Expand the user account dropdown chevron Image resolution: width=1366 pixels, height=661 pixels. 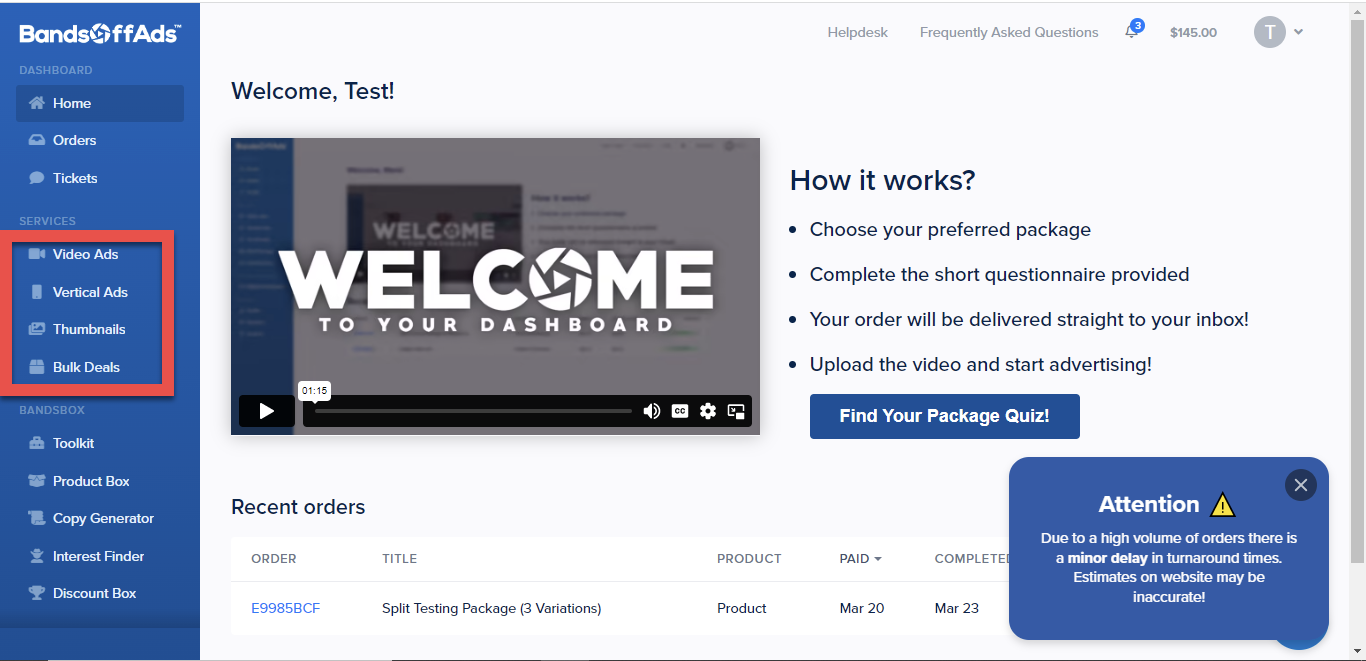click(1298, 32)
